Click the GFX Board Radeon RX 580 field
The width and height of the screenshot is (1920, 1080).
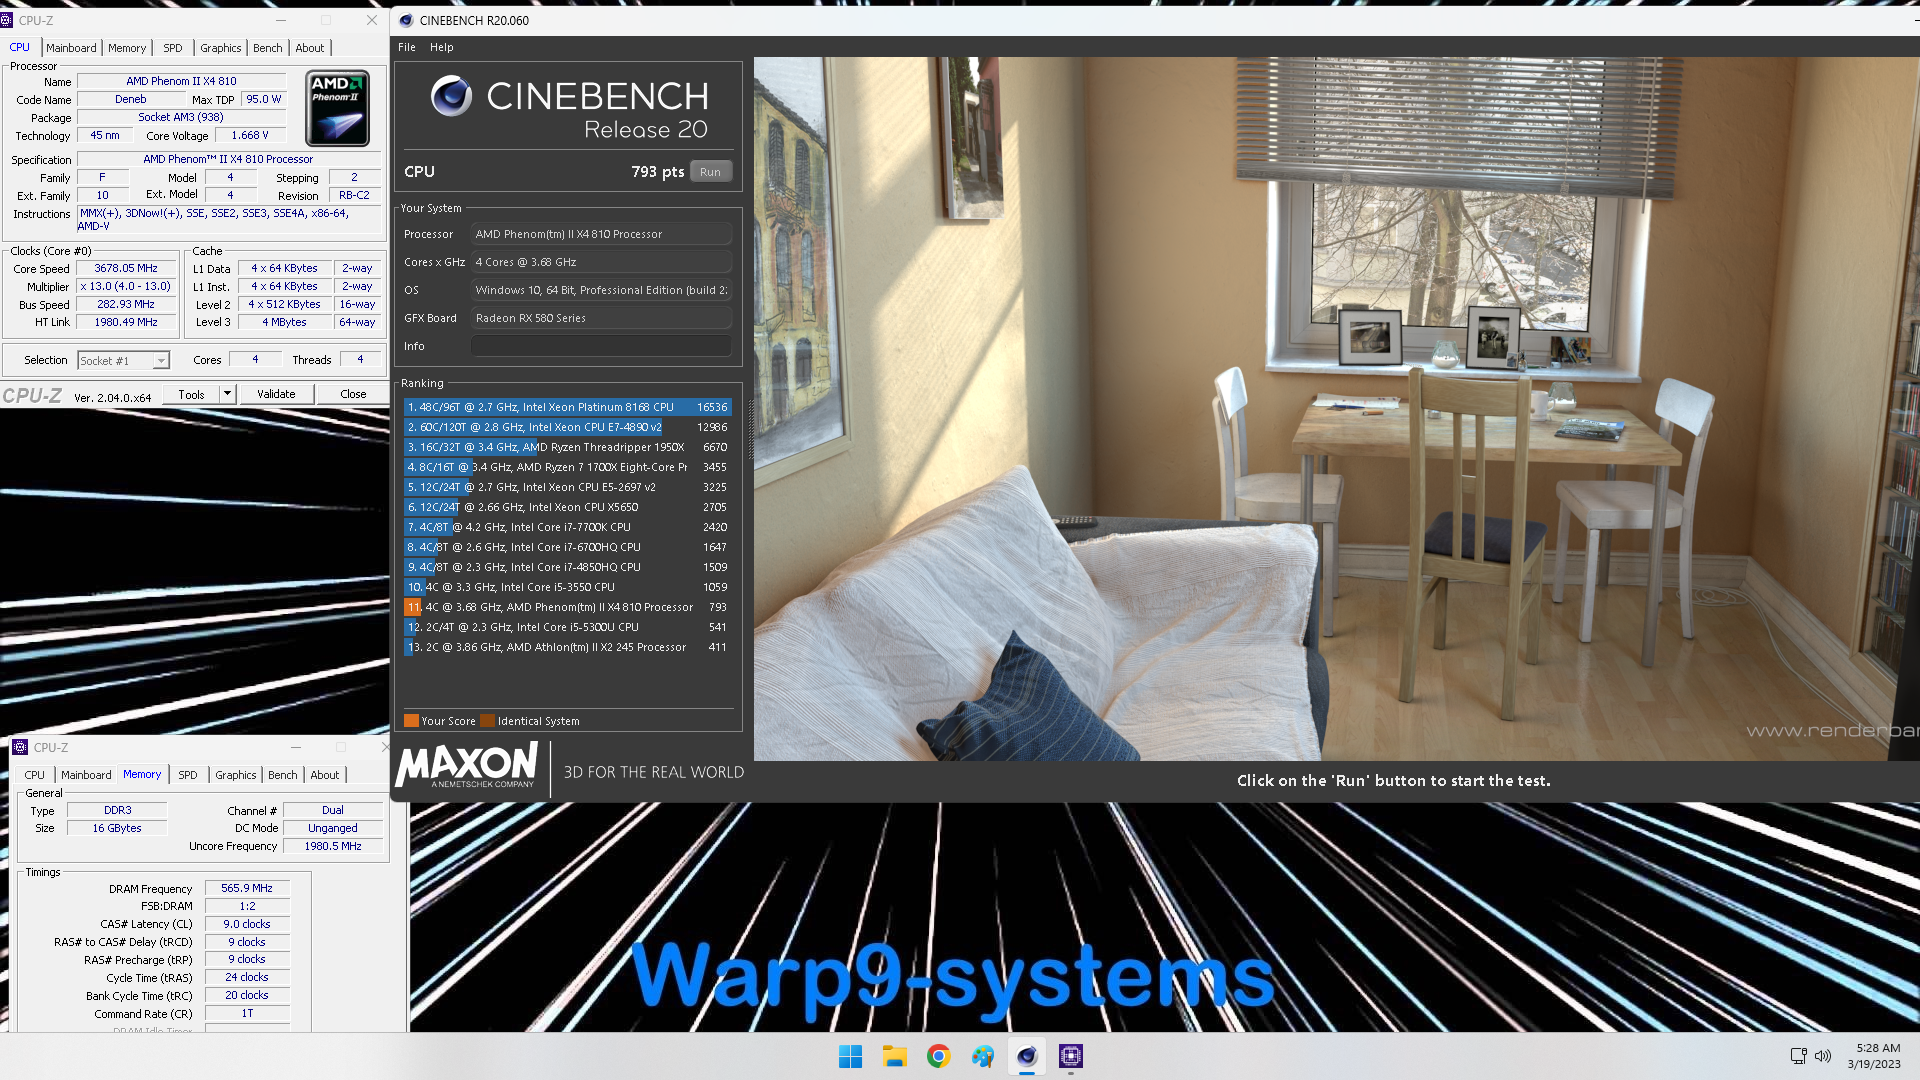pos(601,318)
